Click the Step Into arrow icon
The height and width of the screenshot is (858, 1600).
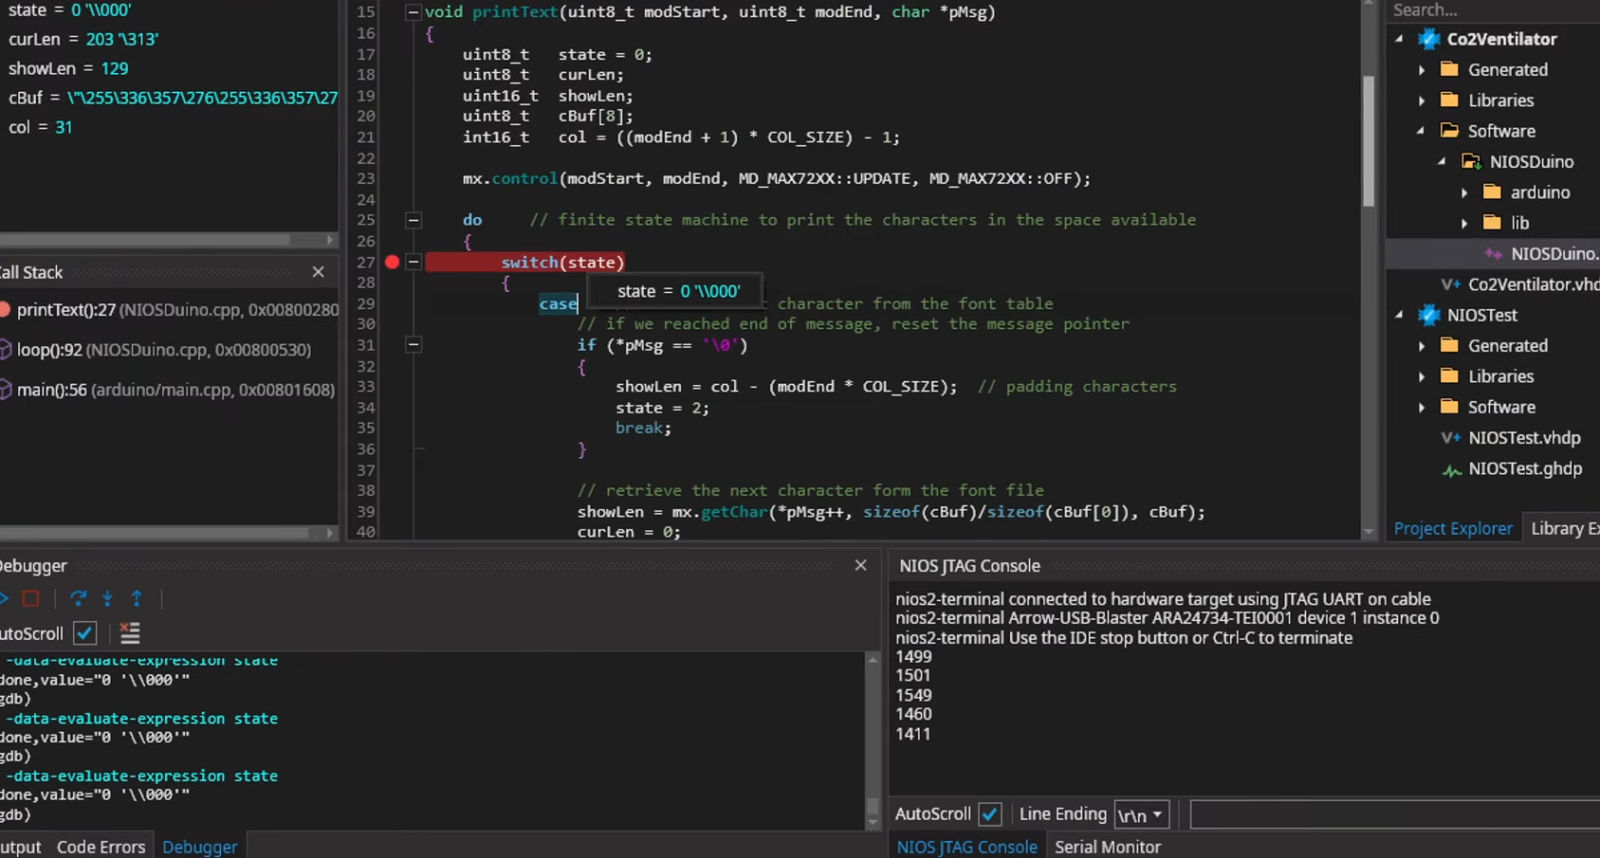click(107, 599)
